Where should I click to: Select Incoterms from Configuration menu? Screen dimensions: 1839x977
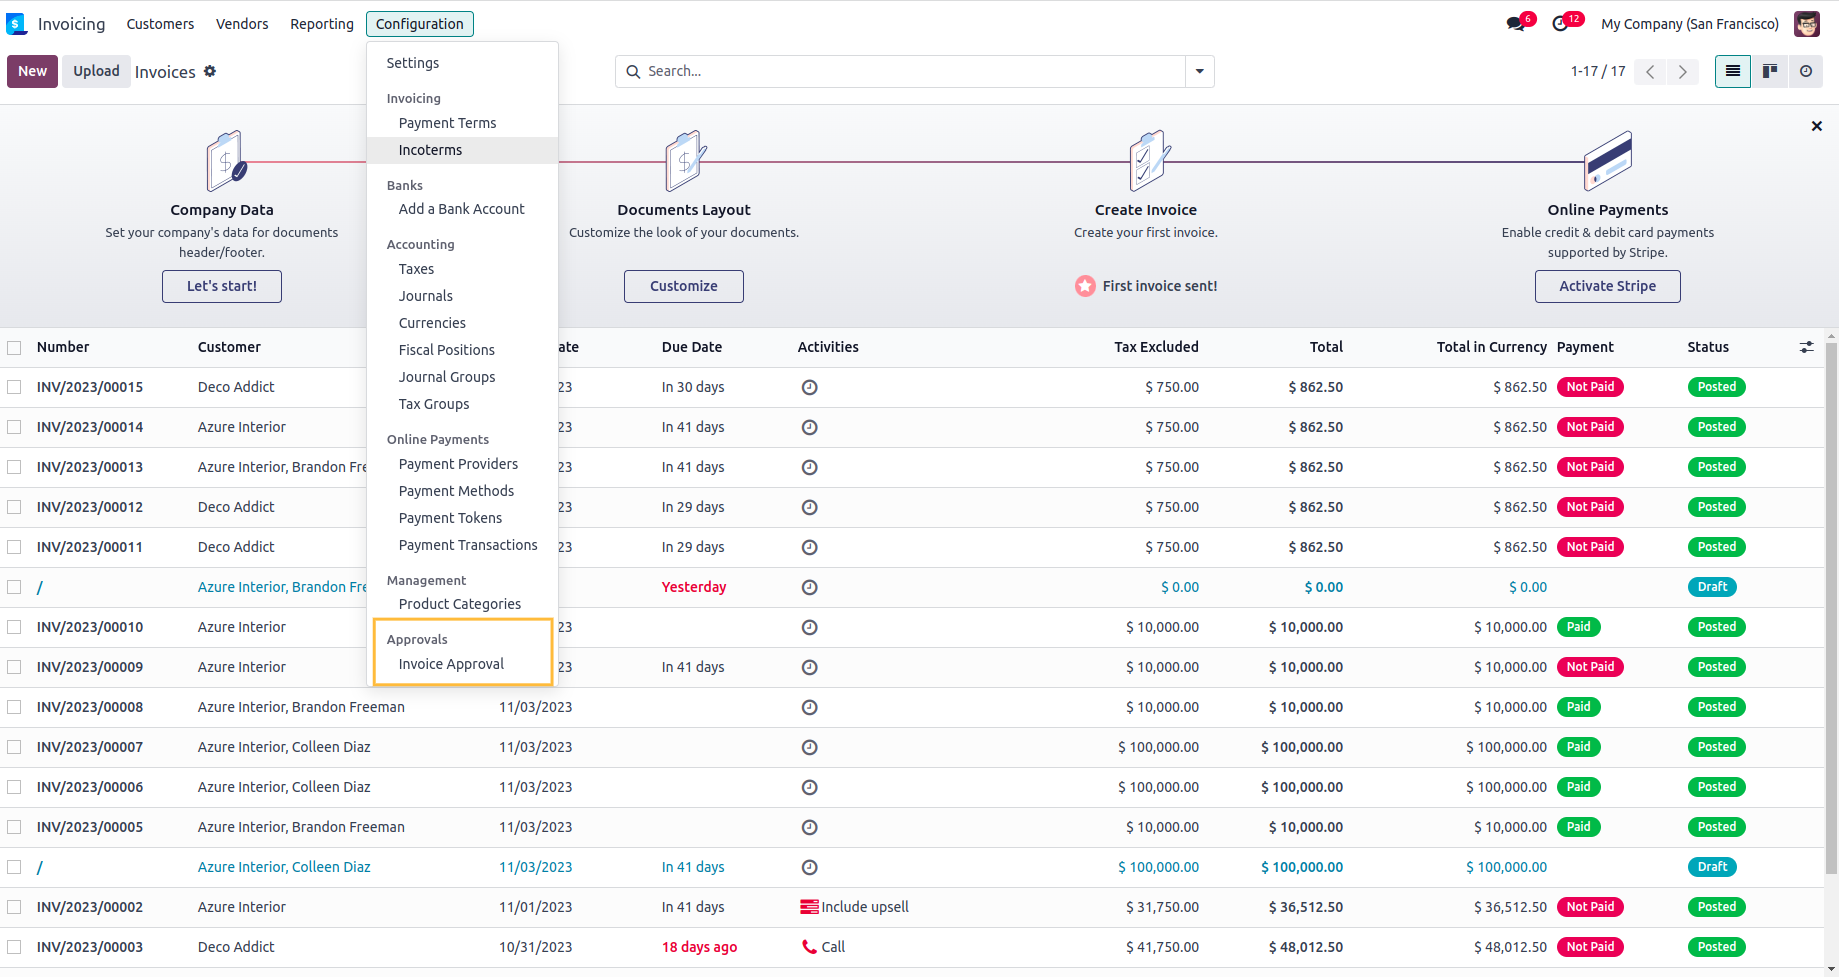point(430,150)
